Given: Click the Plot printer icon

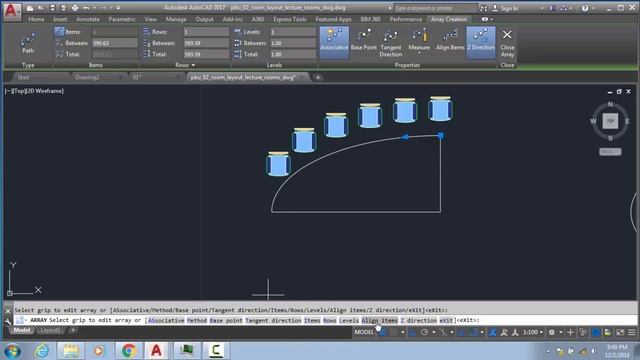Looking at the screenshot, I should [75, 8].
